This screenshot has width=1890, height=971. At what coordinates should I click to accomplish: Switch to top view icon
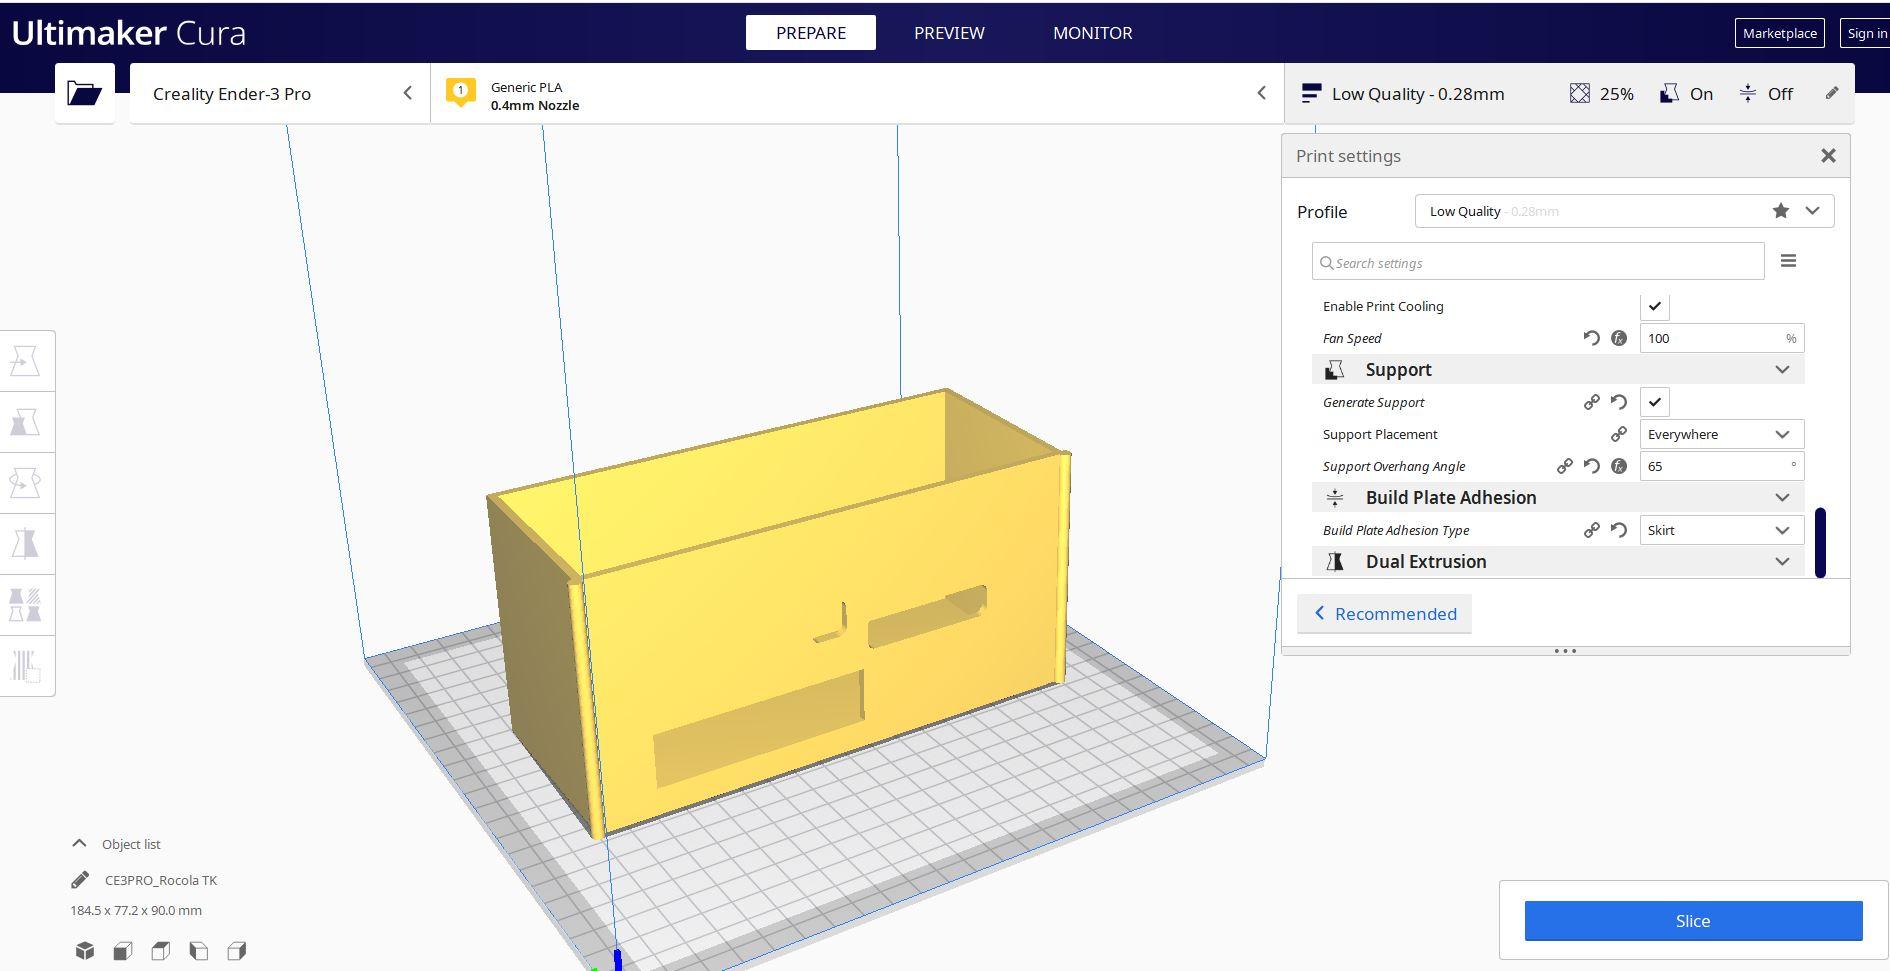(161, 950)
